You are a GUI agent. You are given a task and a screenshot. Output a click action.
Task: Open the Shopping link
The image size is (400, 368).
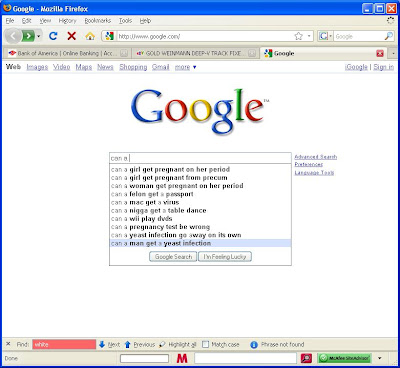point(133,67)
